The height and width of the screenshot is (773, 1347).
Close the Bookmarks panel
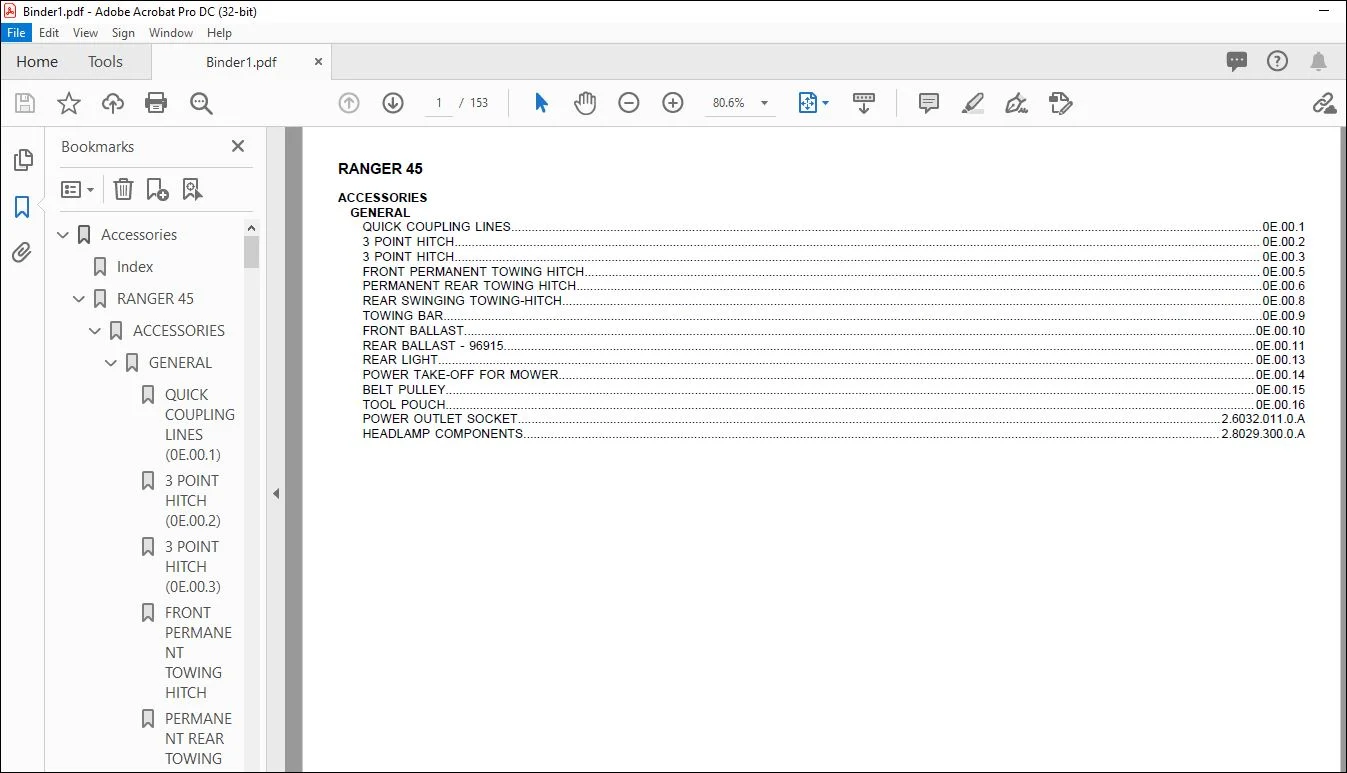[238, 146]
